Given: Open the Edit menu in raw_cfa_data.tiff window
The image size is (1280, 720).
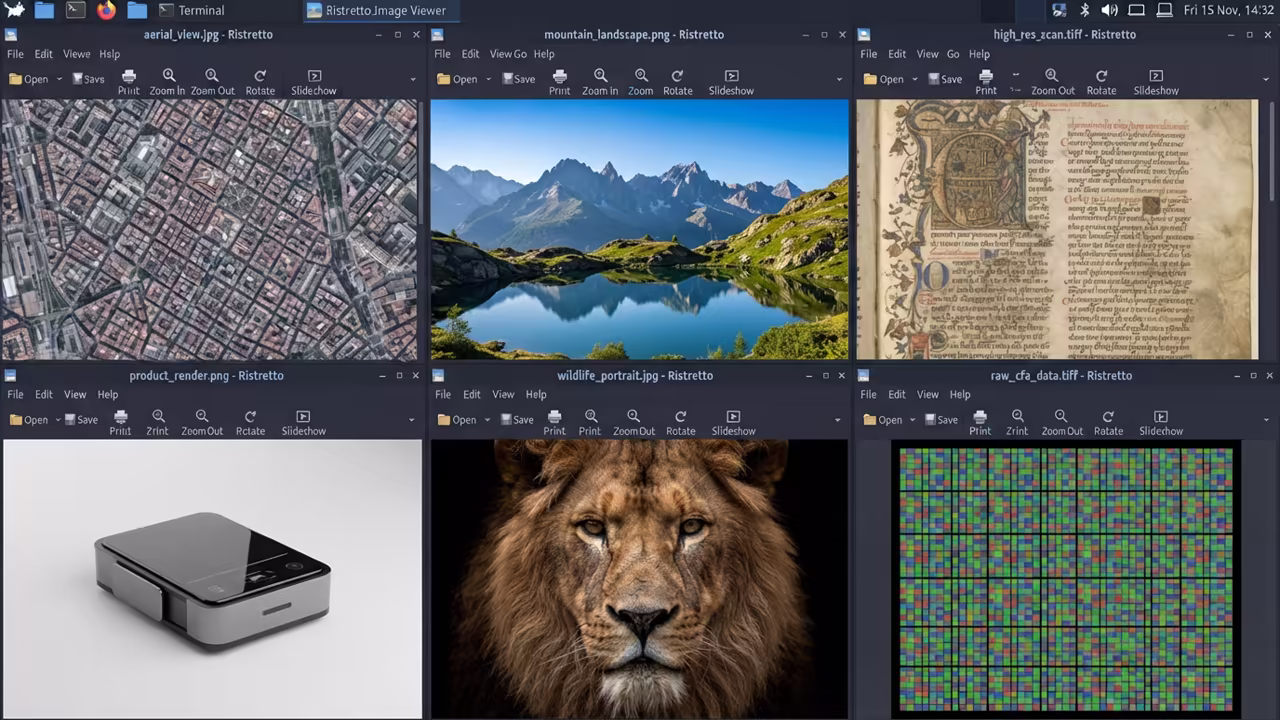Looking at the screenshot, I should (897, 395).
